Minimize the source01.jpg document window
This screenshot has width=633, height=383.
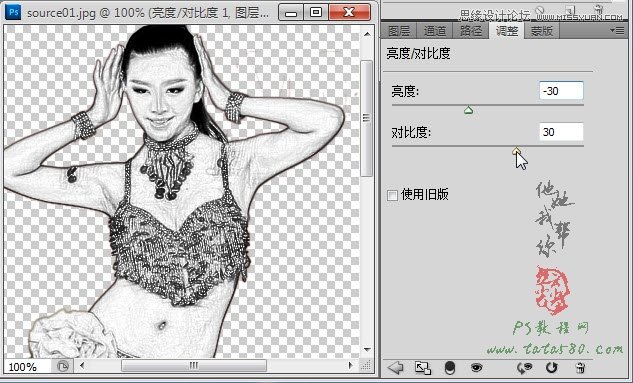click(291, 13)
